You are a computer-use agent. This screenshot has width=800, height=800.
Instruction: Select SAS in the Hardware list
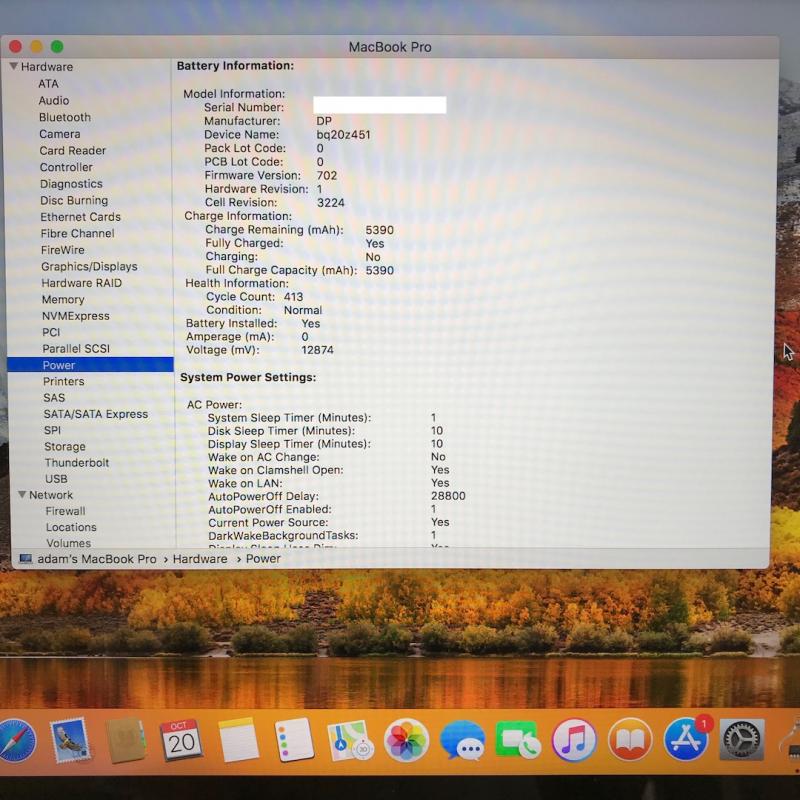(54, 397)
